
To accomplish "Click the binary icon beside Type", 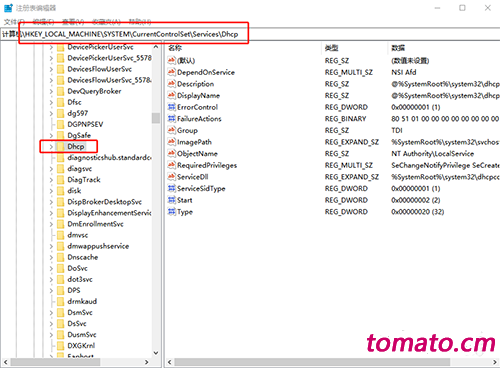I will [x=171, y=212].
